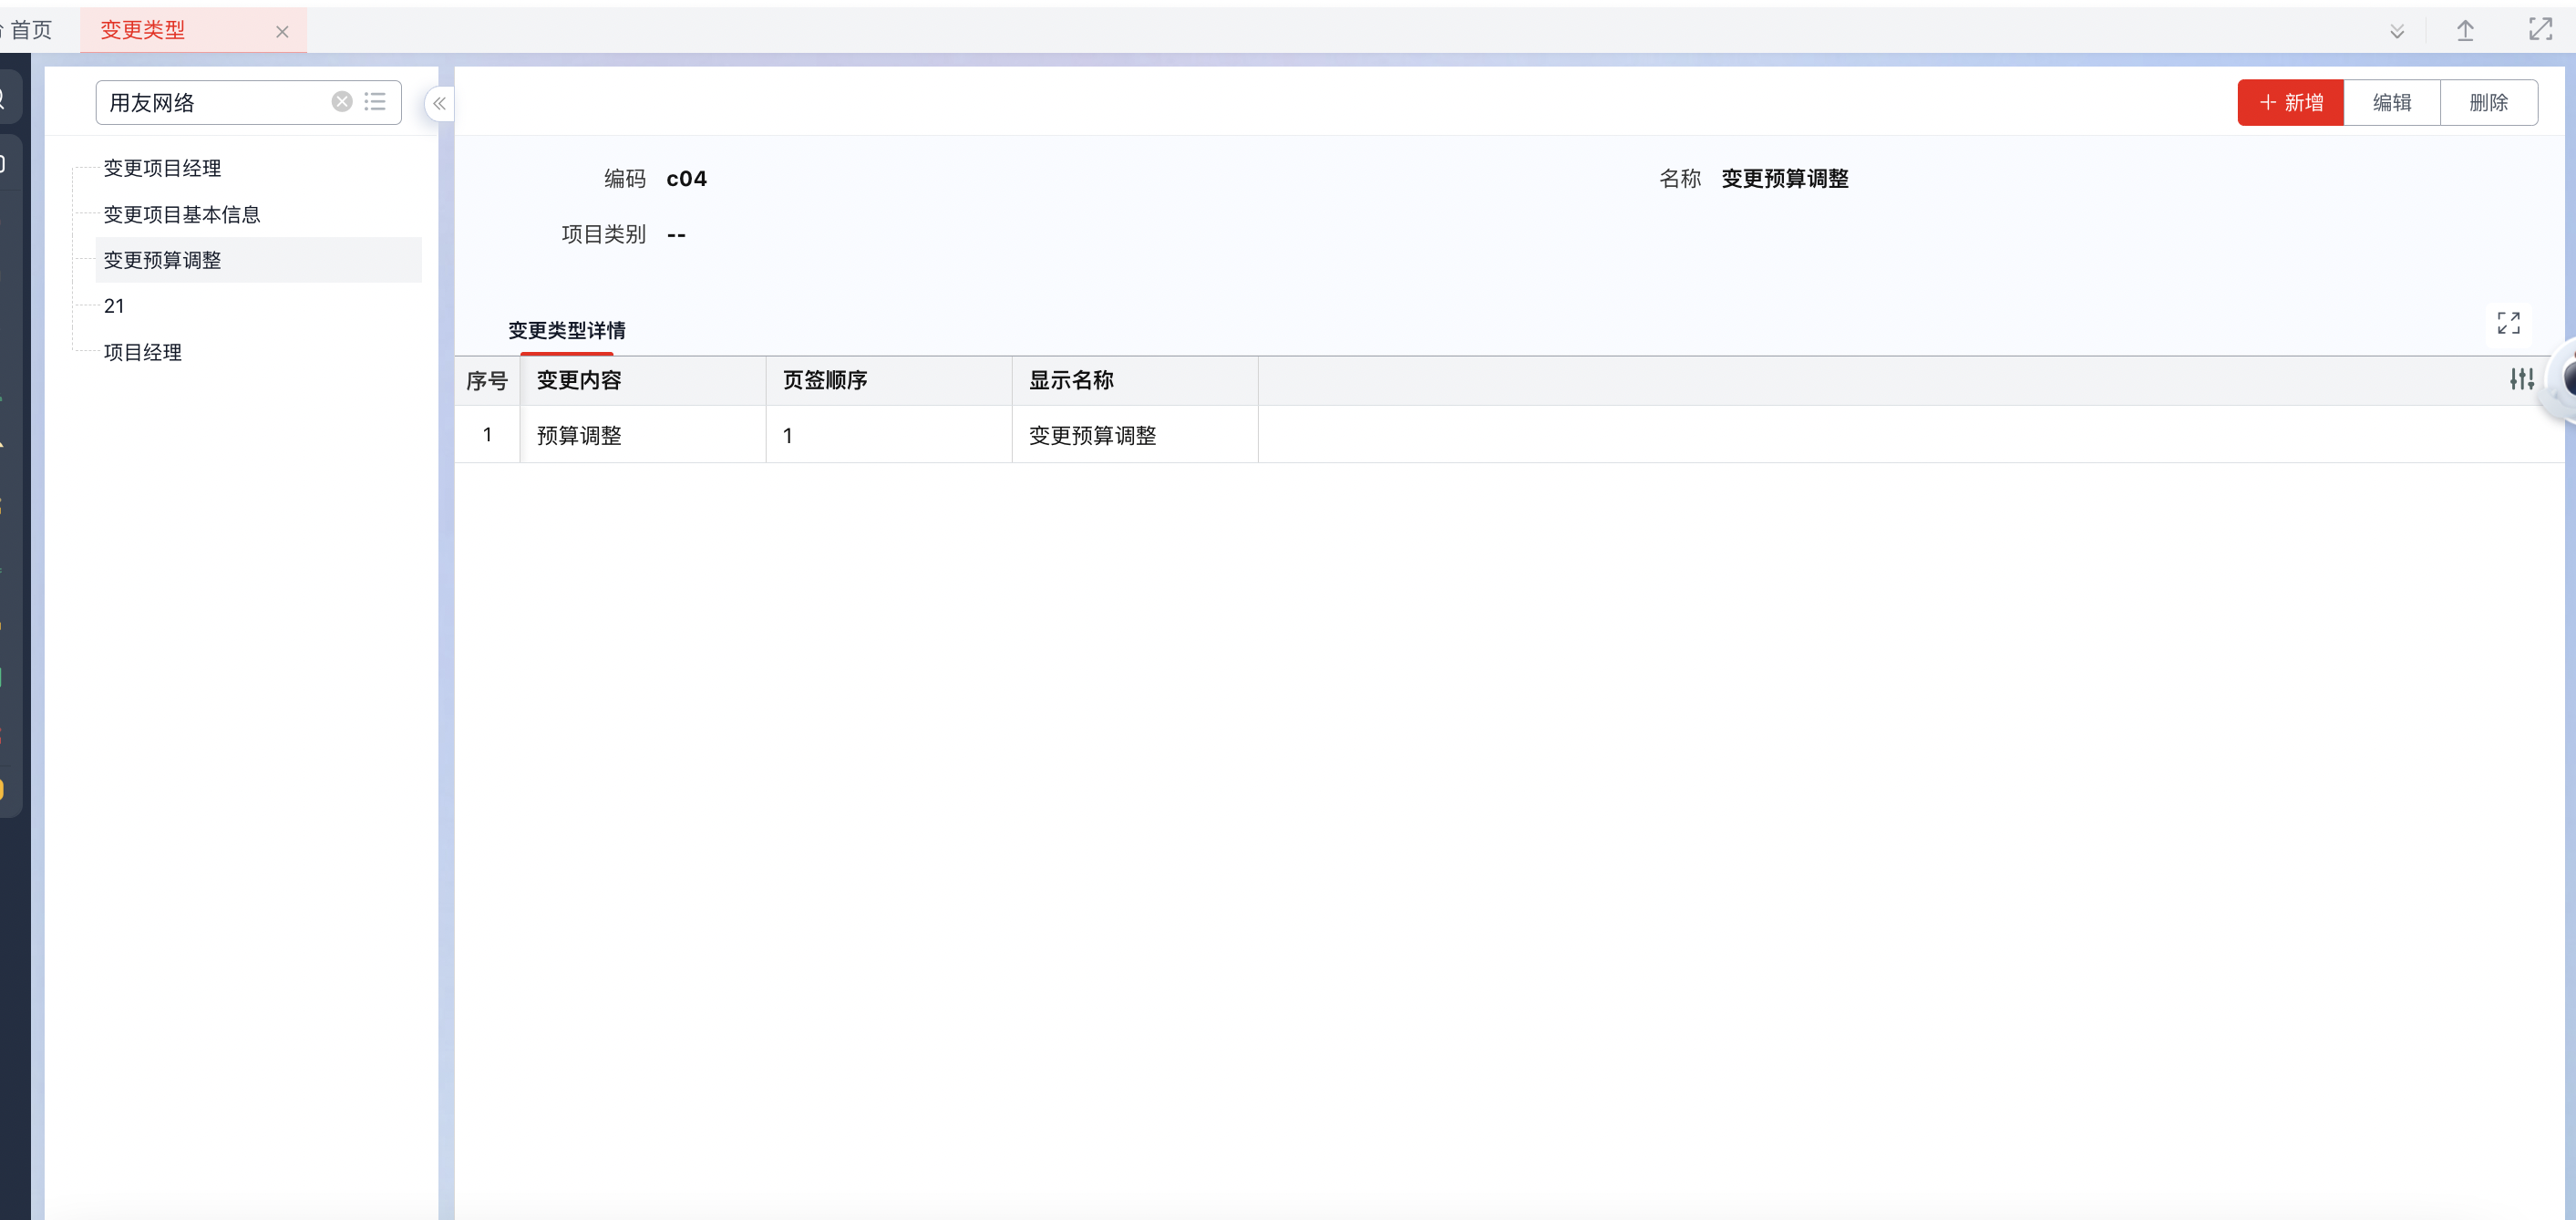
Task: Expand detail table to fullscreen
Action: [2508, 323]
